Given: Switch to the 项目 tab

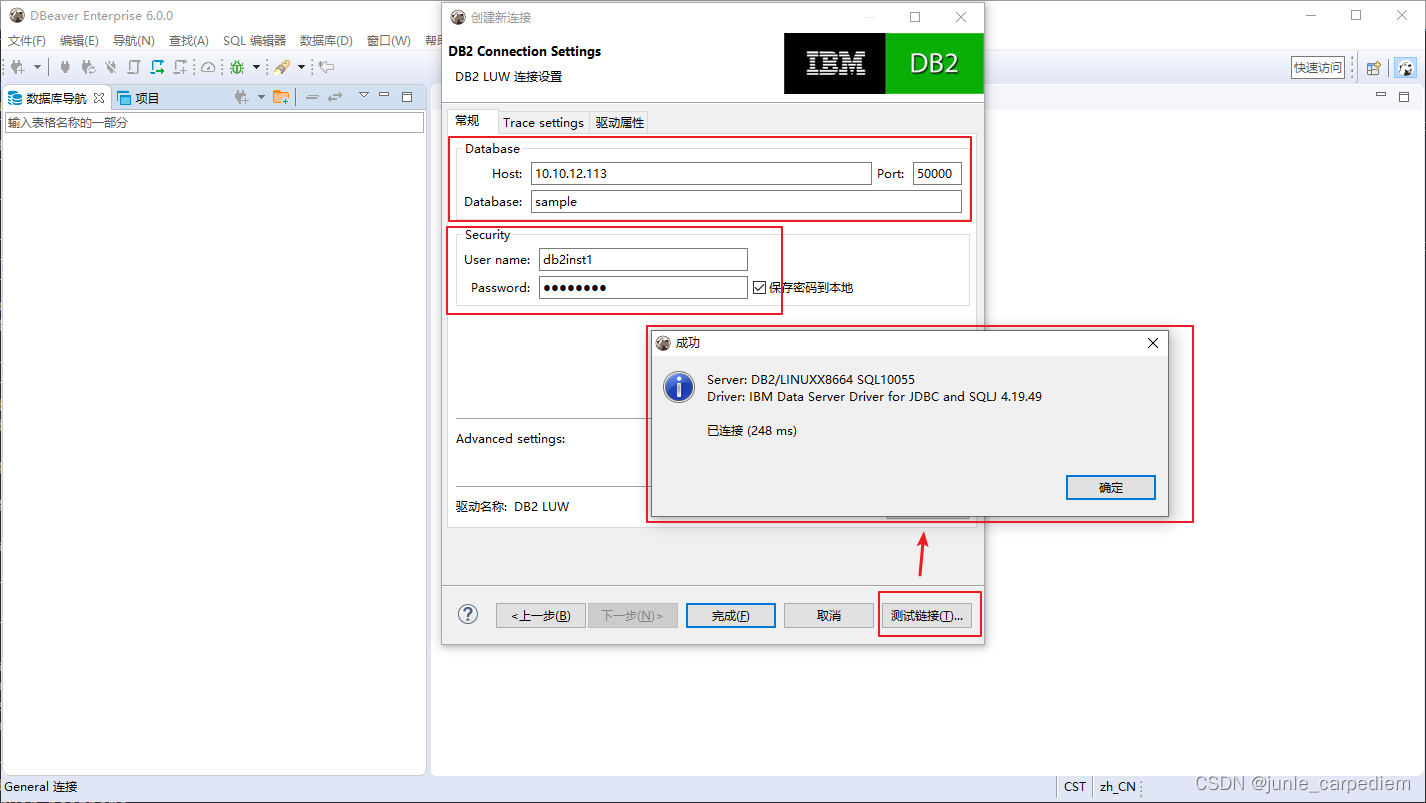Looking at the screenshot, I should (x=138, y=98).
